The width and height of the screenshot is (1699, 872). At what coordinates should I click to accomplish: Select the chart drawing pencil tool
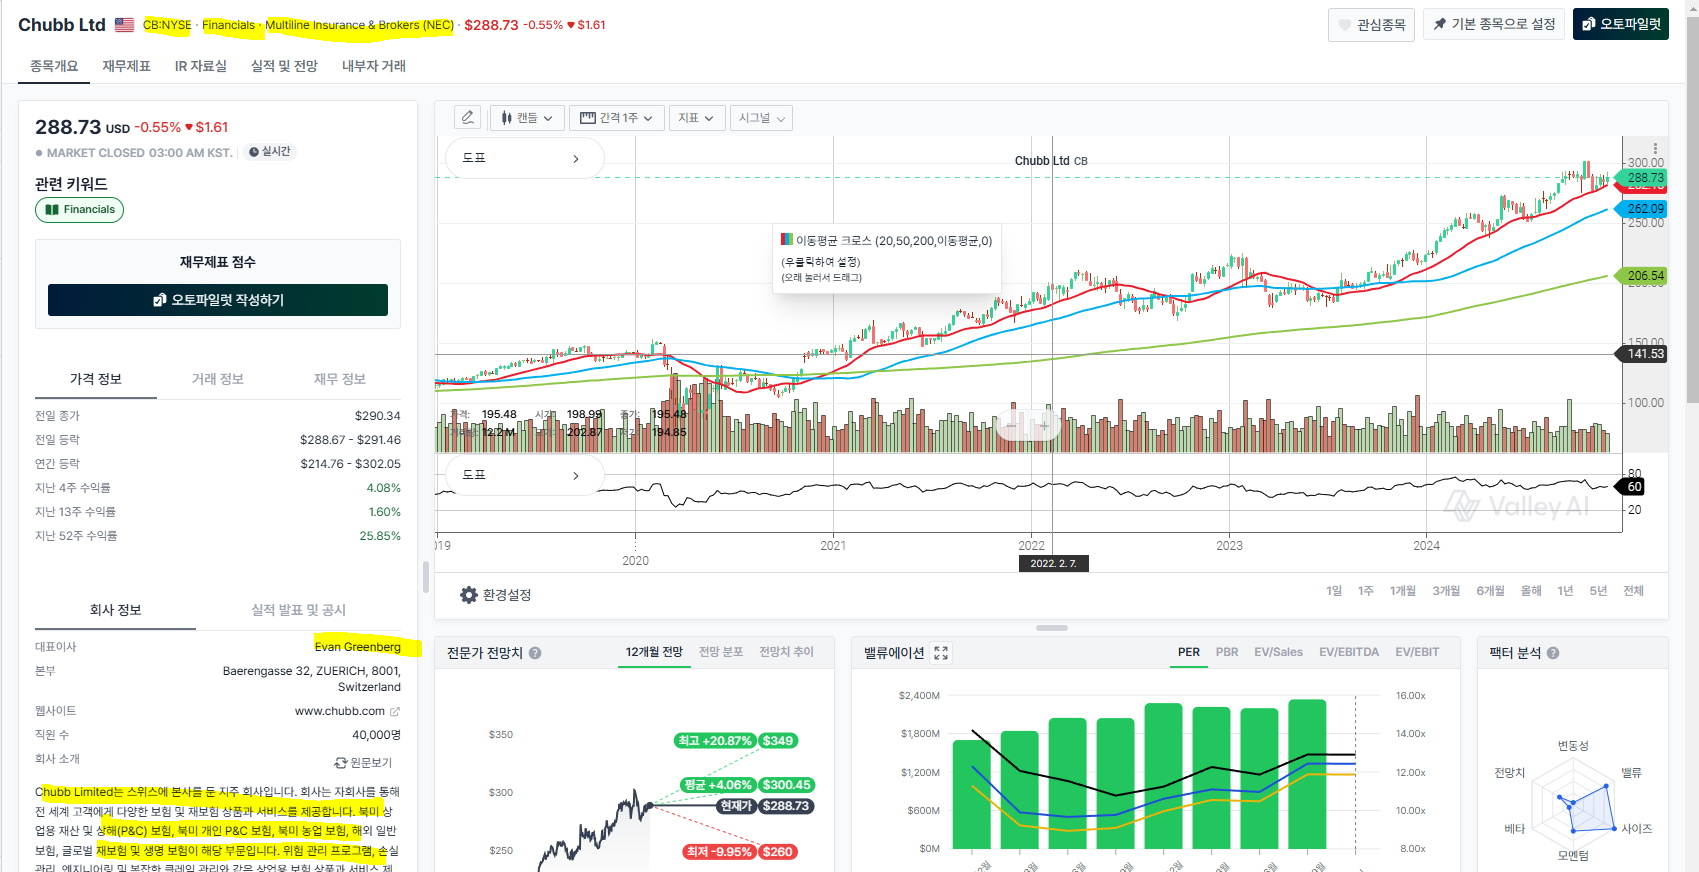(x=467, y=118)
